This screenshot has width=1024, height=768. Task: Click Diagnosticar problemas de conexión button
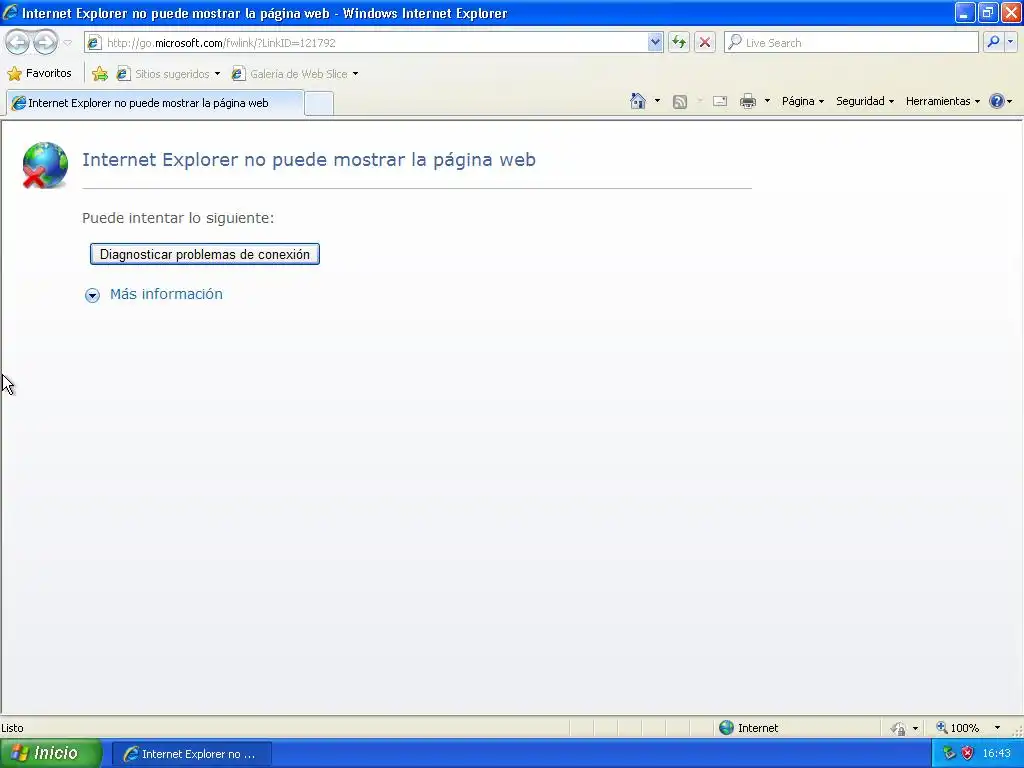click(x=204, y=254)
